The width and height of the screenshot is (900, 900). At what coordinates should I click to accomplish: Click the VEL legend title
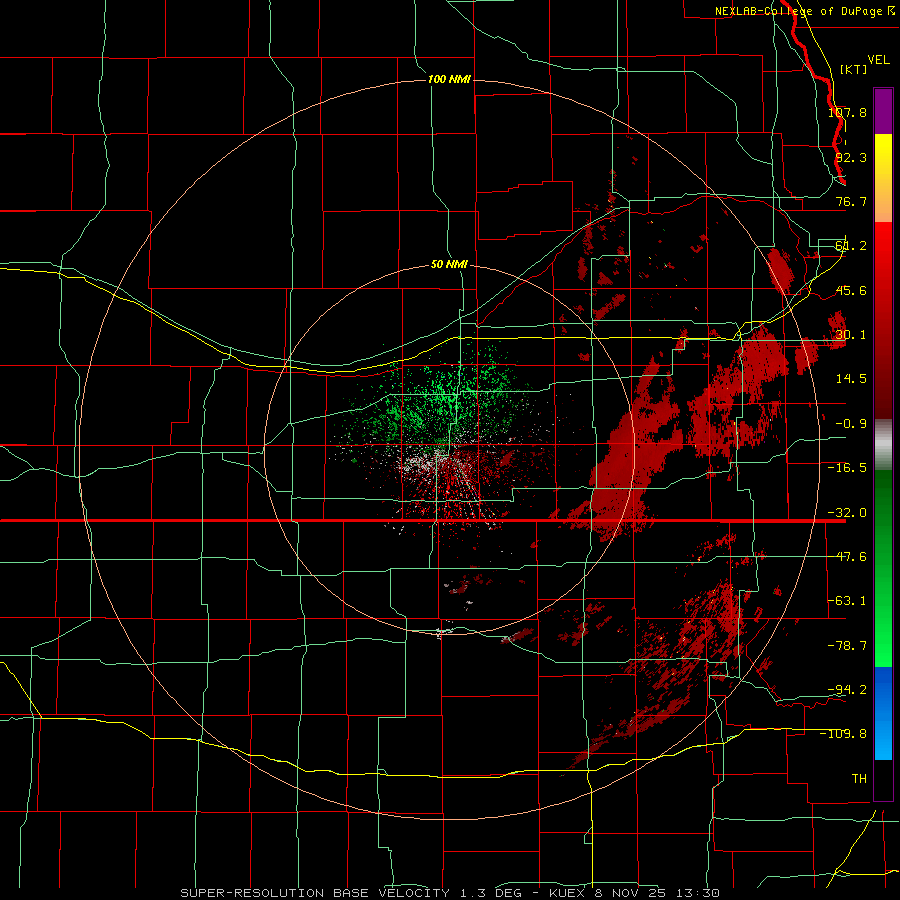point(878,60)
